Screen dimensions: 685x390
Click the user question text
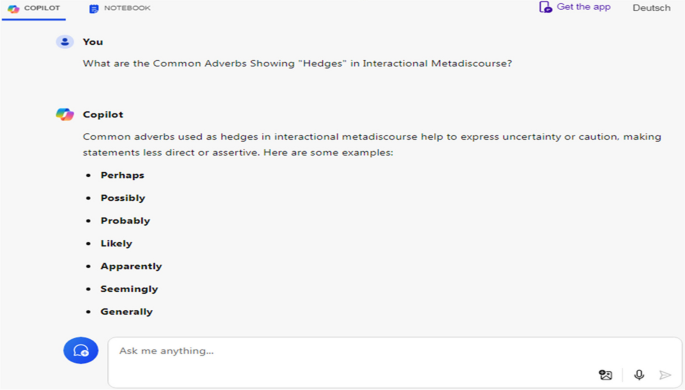(x=297, y=63)
